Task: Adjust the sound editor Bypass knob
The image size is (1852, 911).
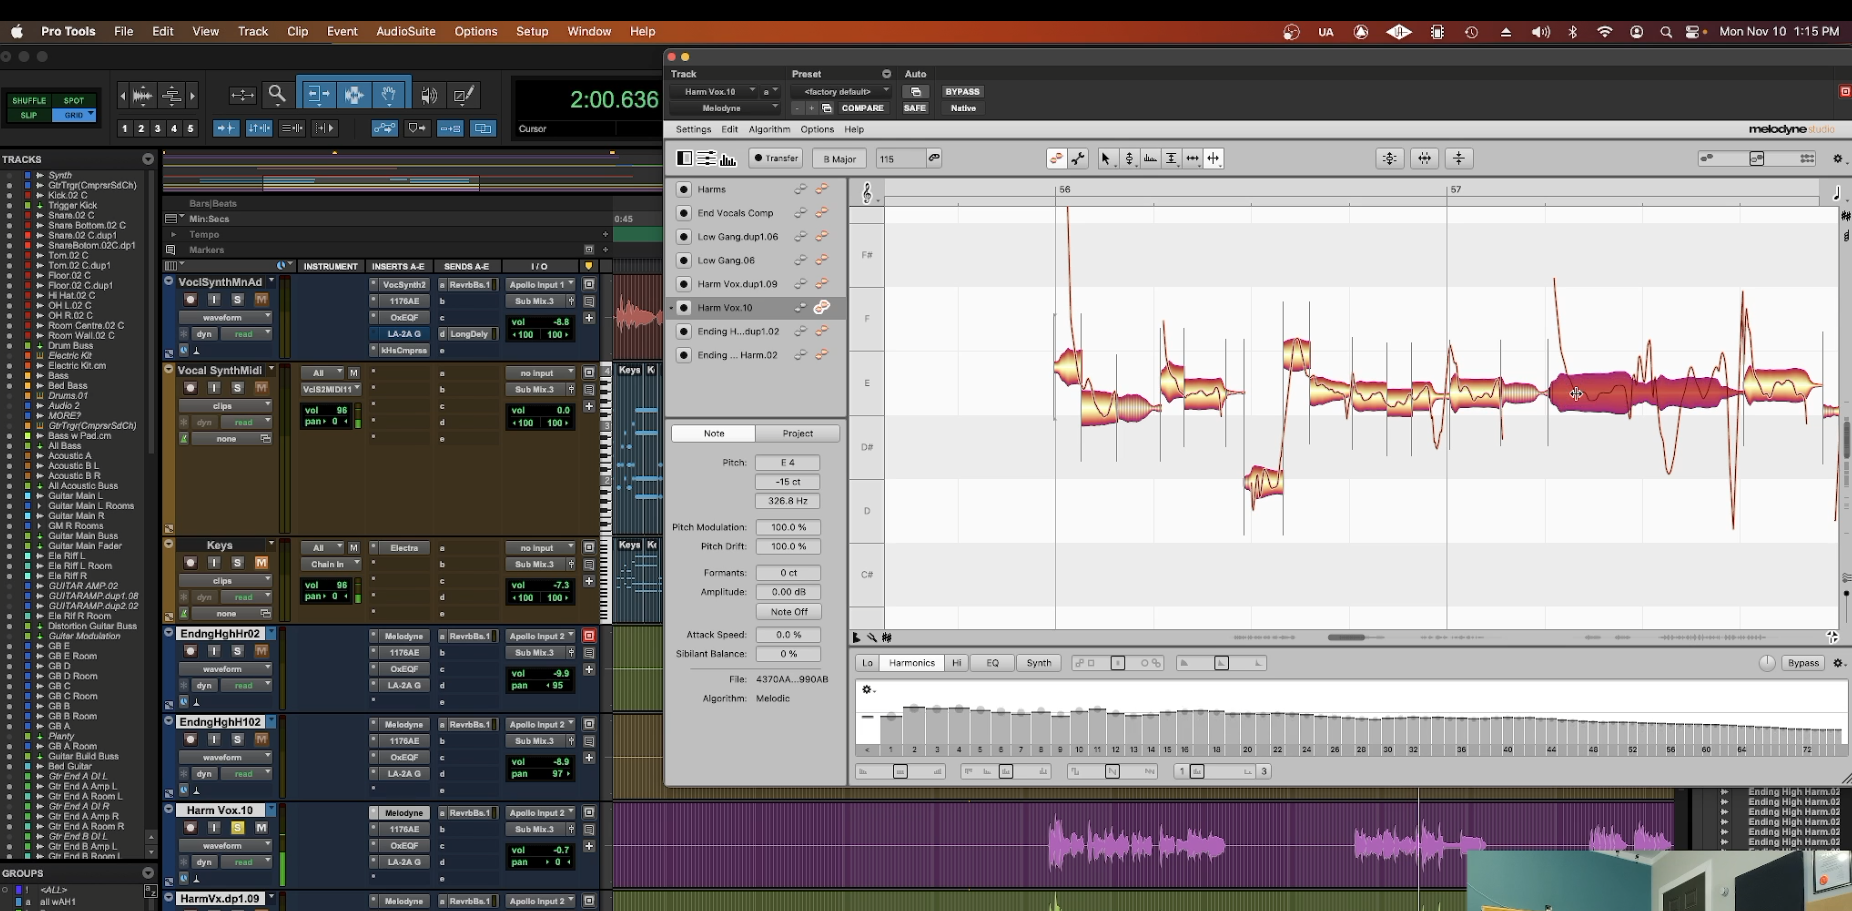Action: coord(1767,663)
